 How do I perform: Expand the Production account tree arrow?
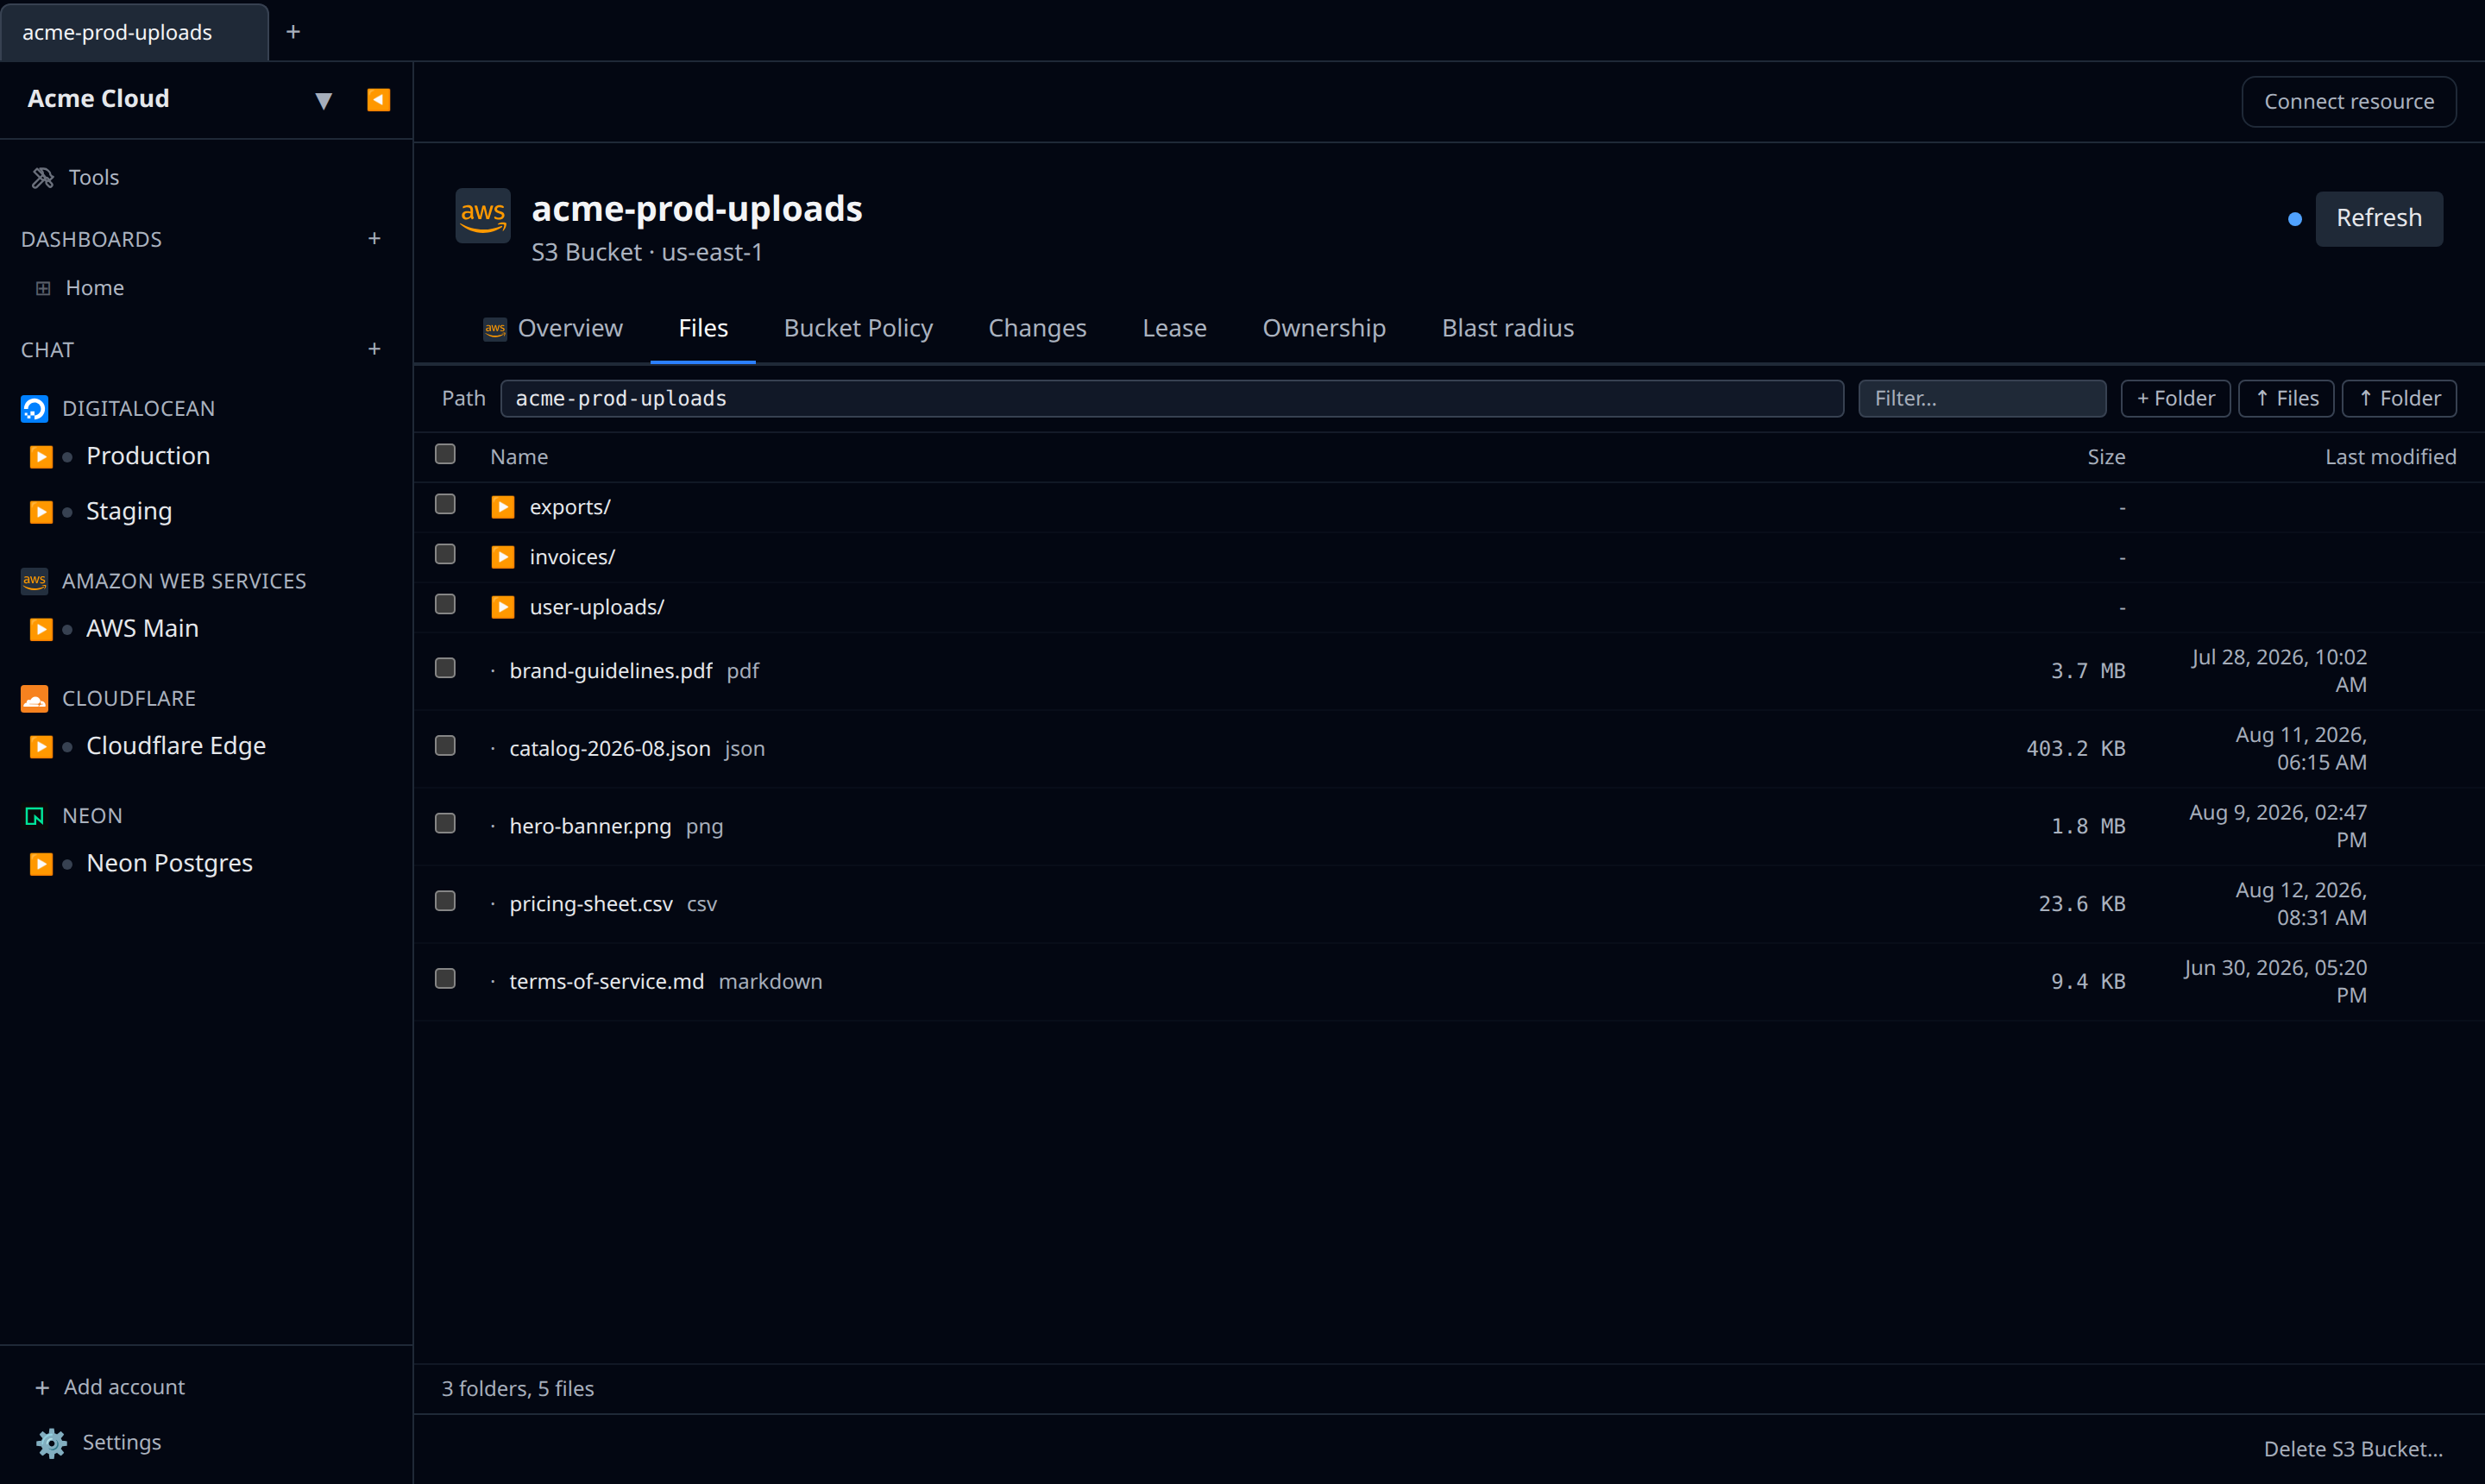pyautogui.click(x=41, y=457)
